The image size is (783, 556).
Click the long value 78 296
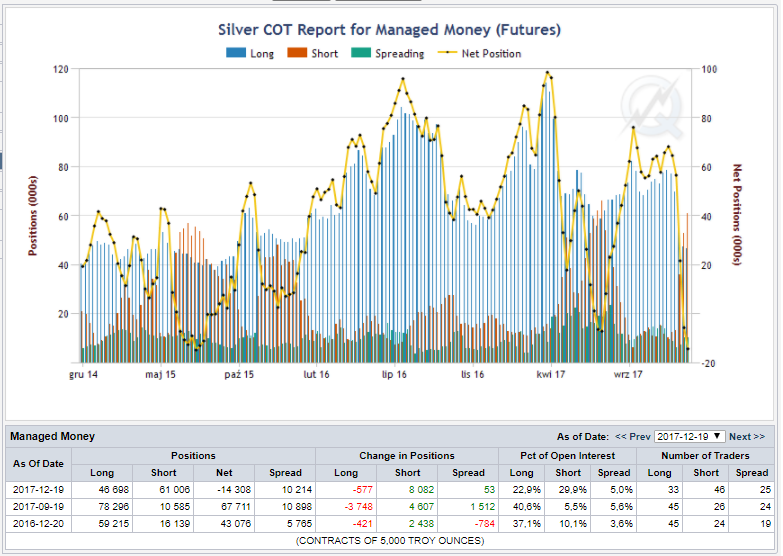point(114,507)
